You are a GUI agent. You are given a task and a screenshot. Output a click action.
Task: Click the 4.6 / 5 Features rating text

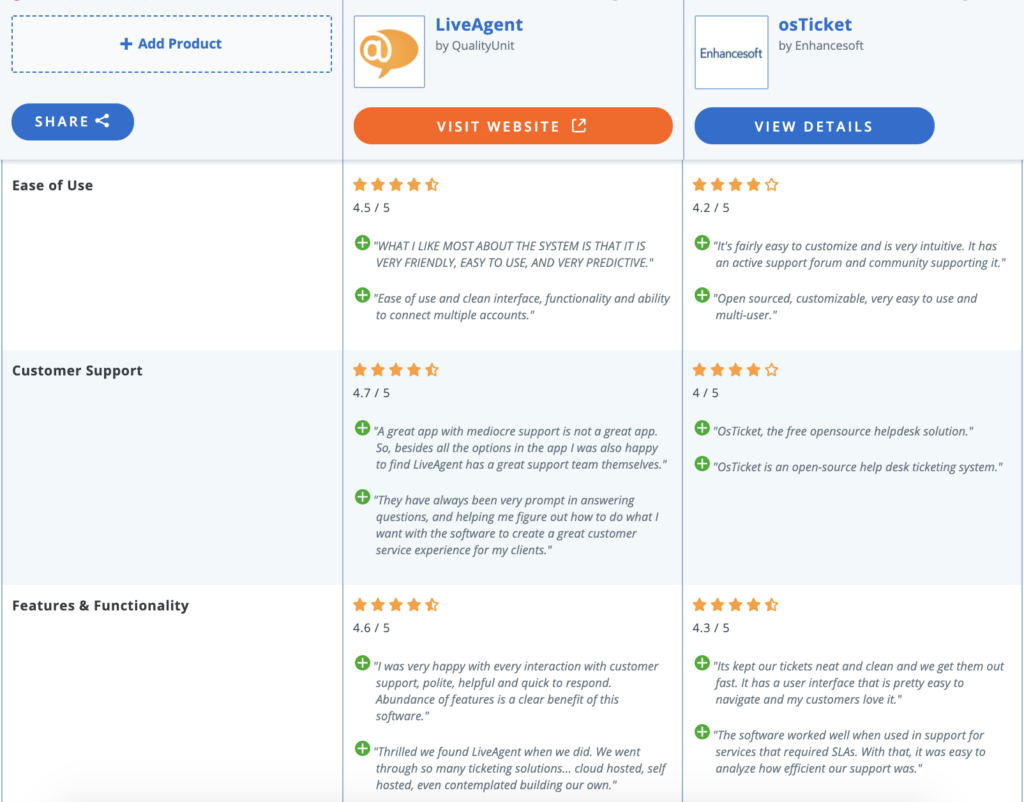coord(370,628)
